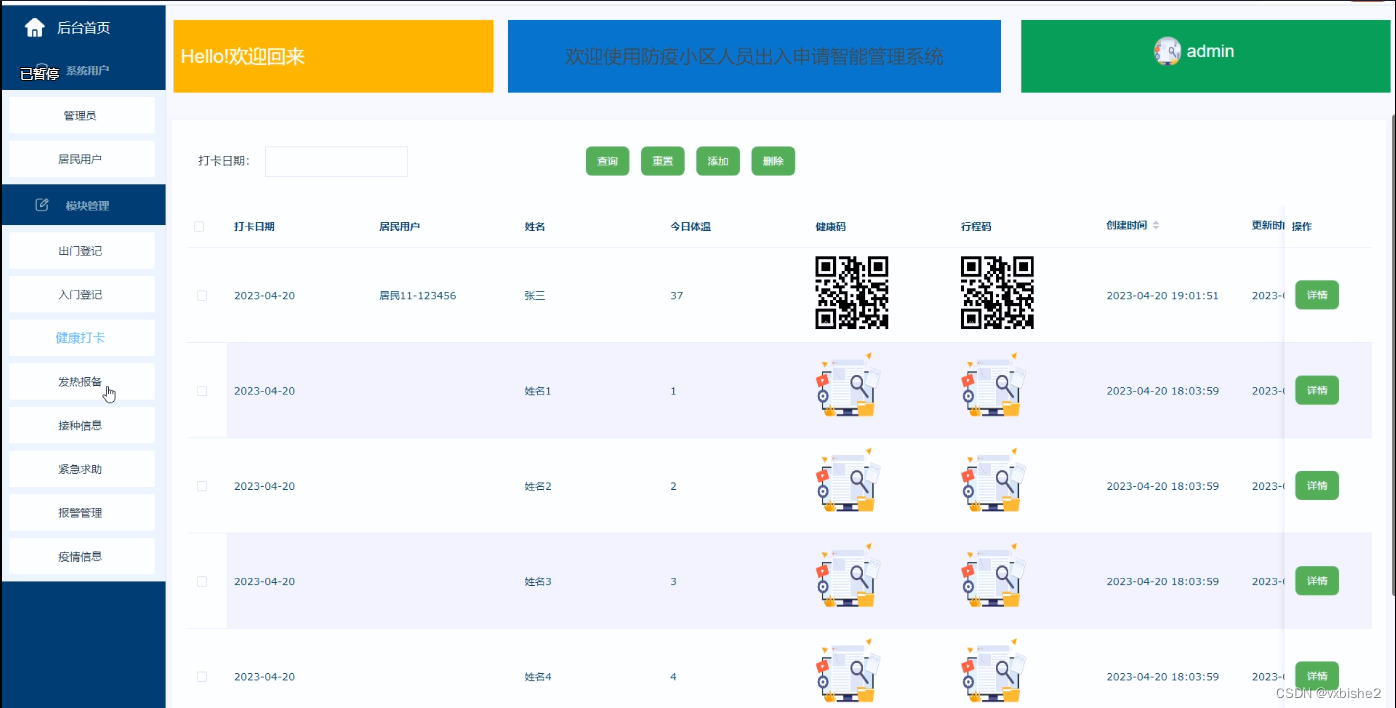
Task: Check the row checkbox for 姓名4
Action: coord(202,677)
